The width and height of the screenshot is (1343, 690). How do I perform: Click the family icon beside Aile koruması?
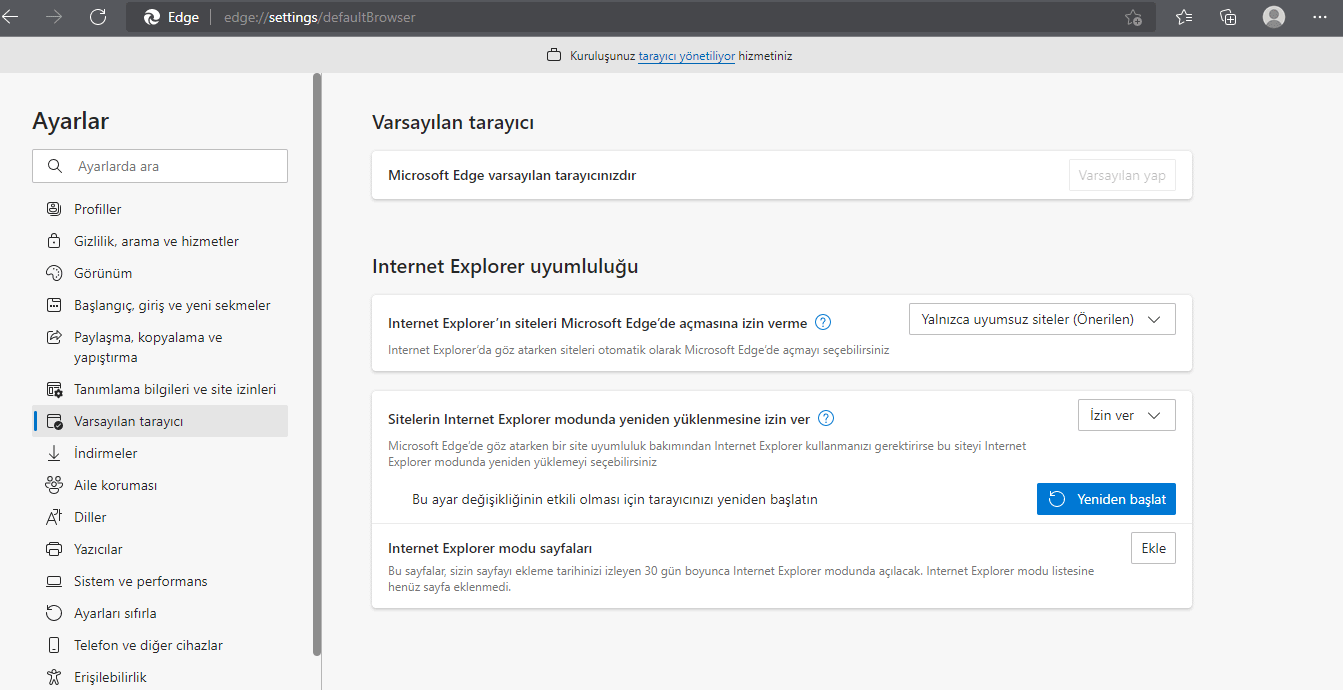[x=54, y=485]
